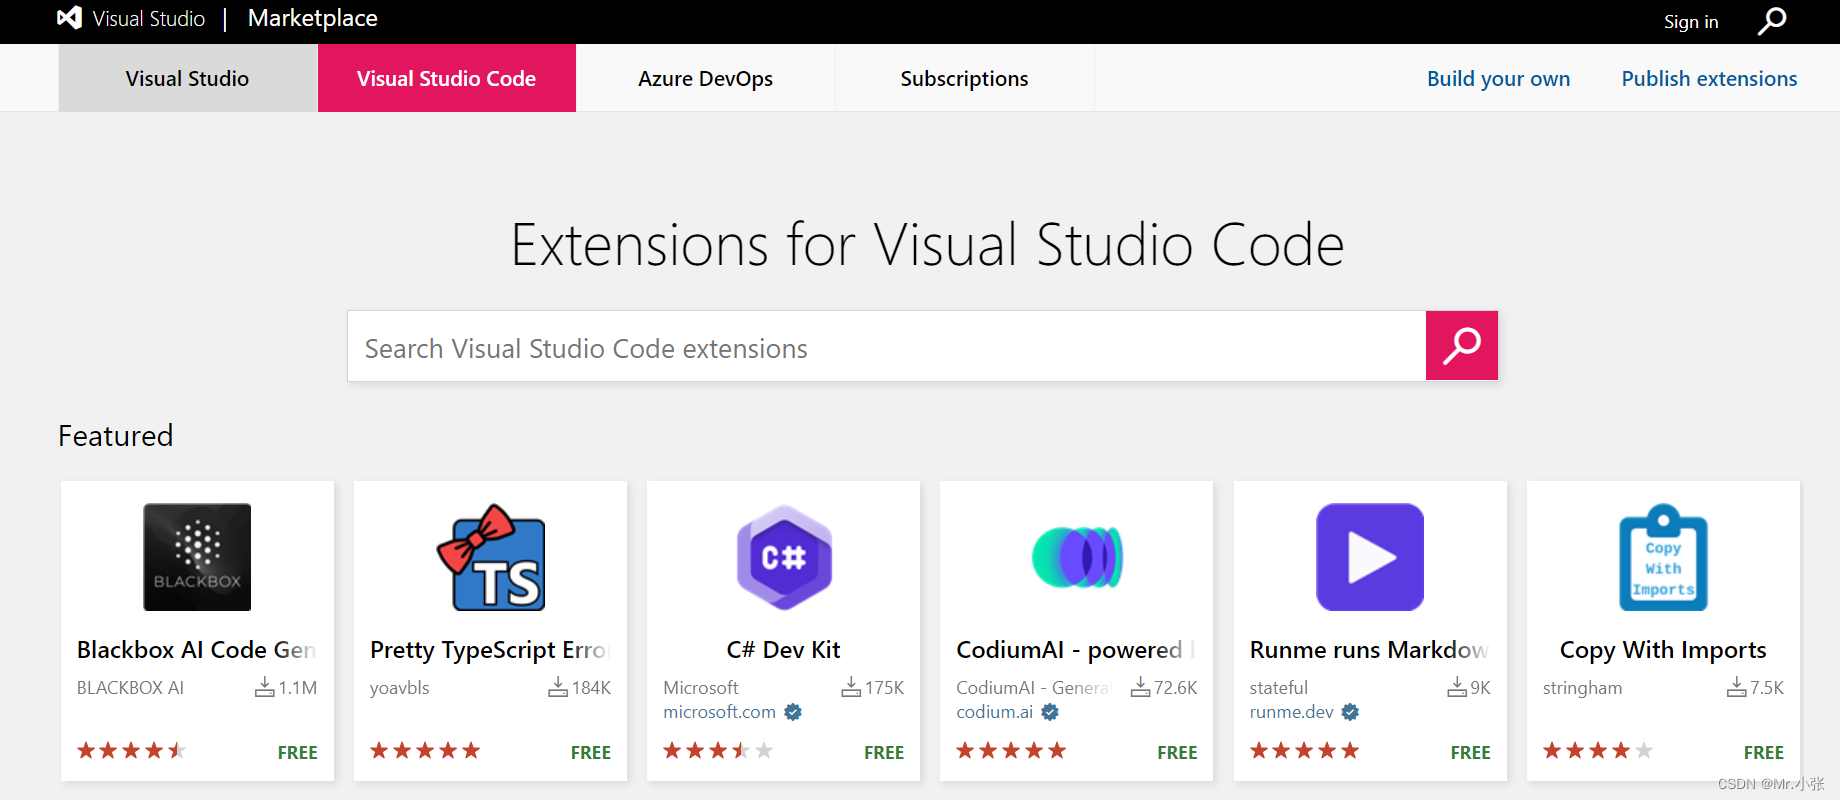Viewport: 1840px width, 800px height.
Task: Open the header search magnifier icon
Action: (1772, 21)
